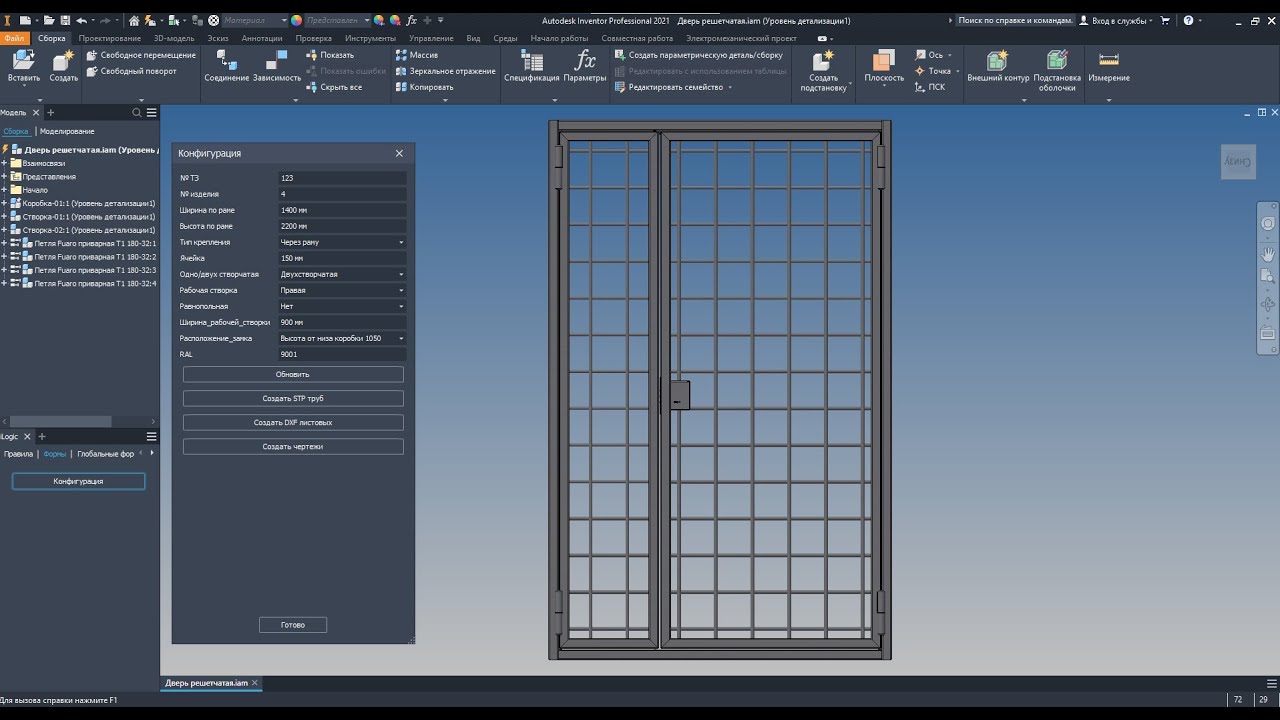Click the help search field
Image resolution: width=1280 pixels, height=720 pixels.
[x=1014, y=20]
